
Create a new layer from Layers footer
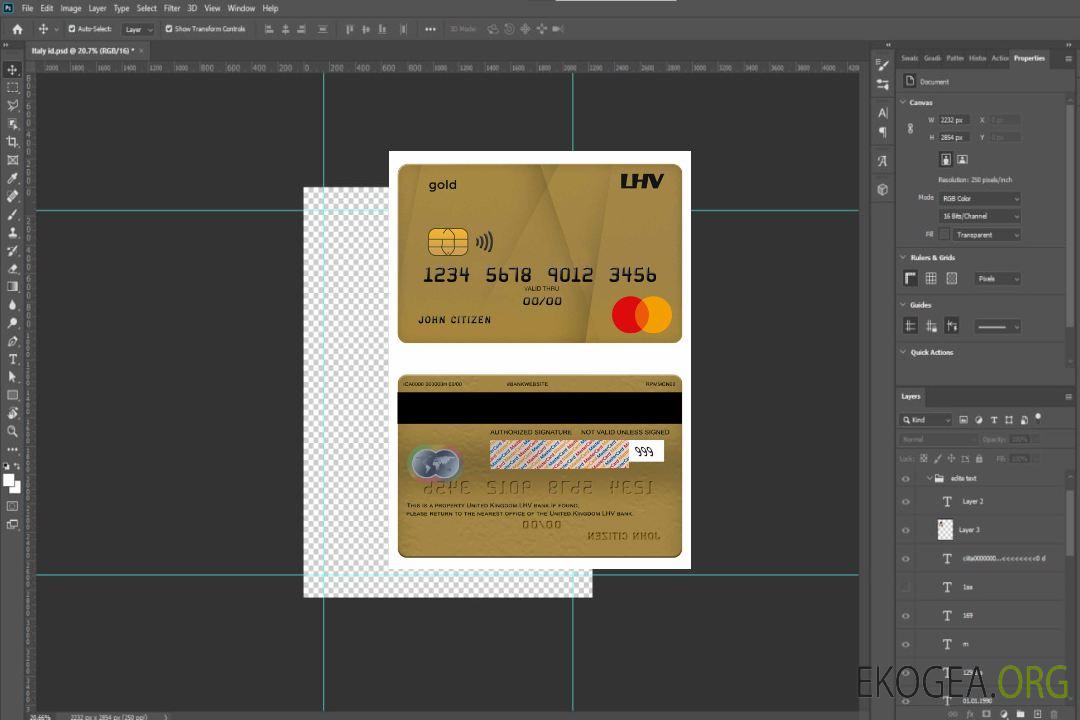[1037, 714]
